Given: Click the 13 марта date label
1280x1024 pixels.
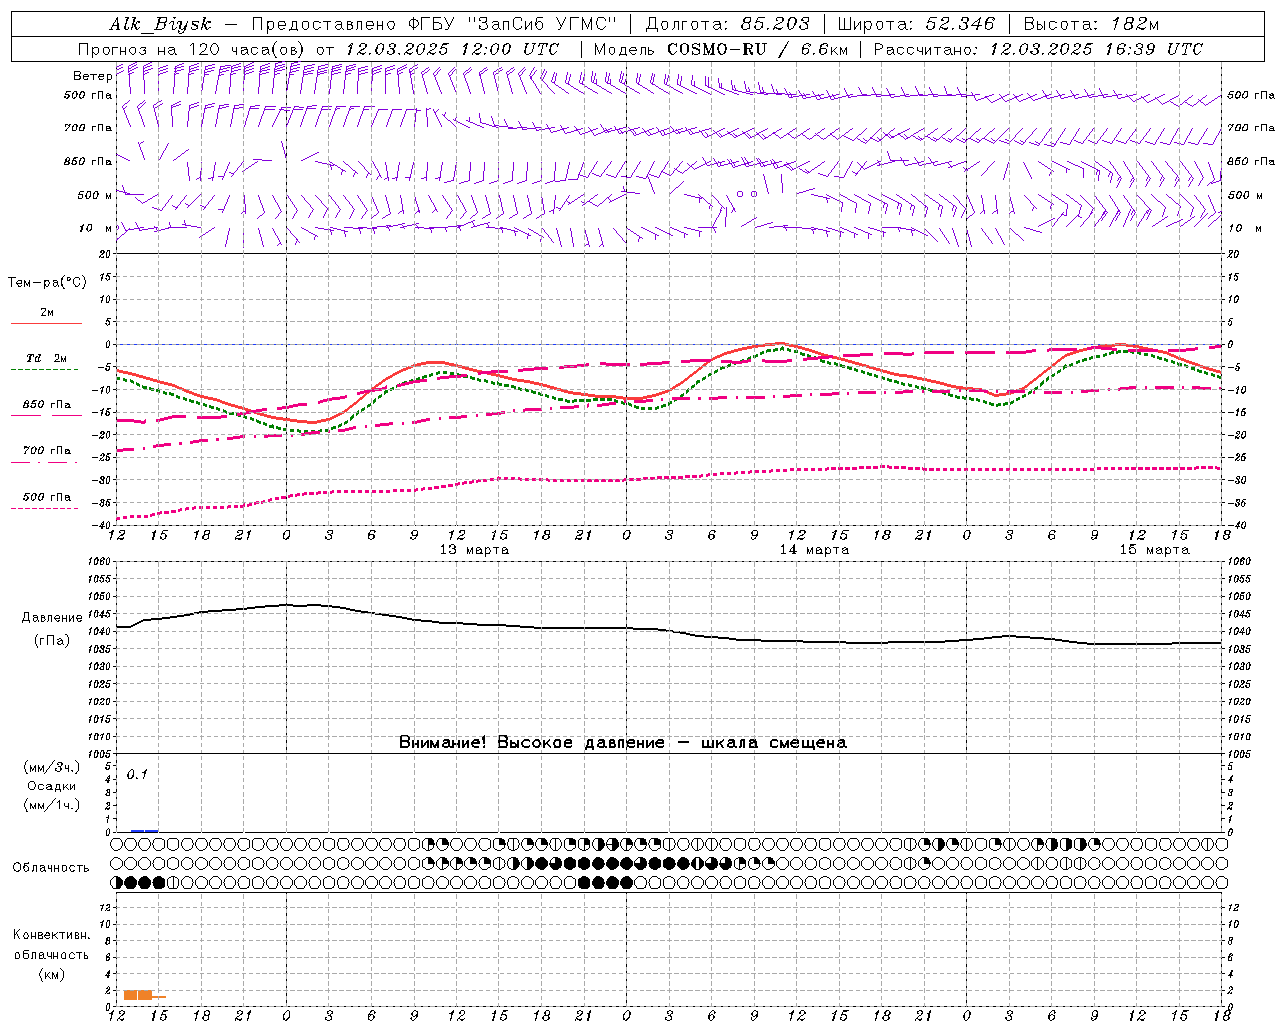Looking at the screenshot, I should click(x=474, y=550).
